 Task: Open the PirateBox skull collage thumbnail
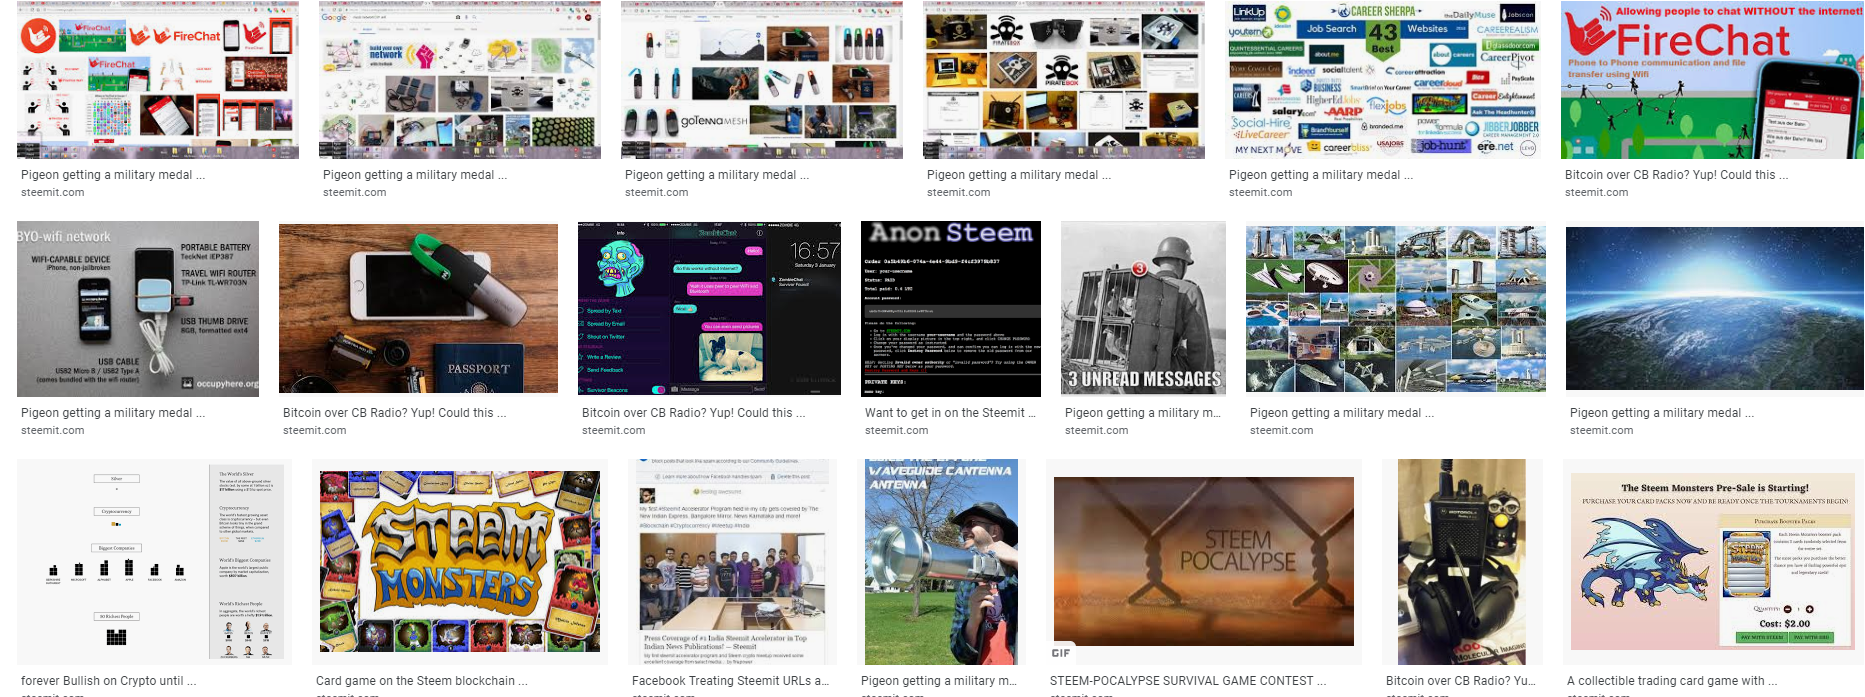point(1064,80)
